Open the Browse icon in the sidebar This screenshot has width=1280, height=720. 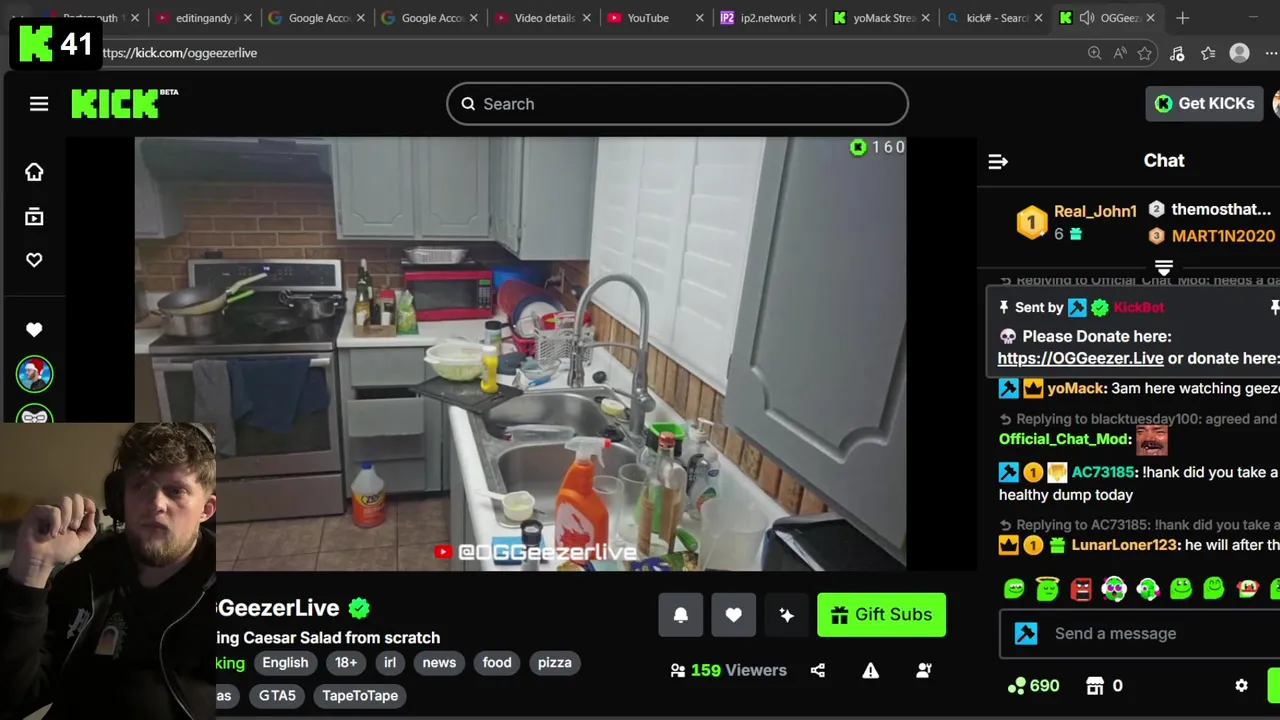point(34,216)
